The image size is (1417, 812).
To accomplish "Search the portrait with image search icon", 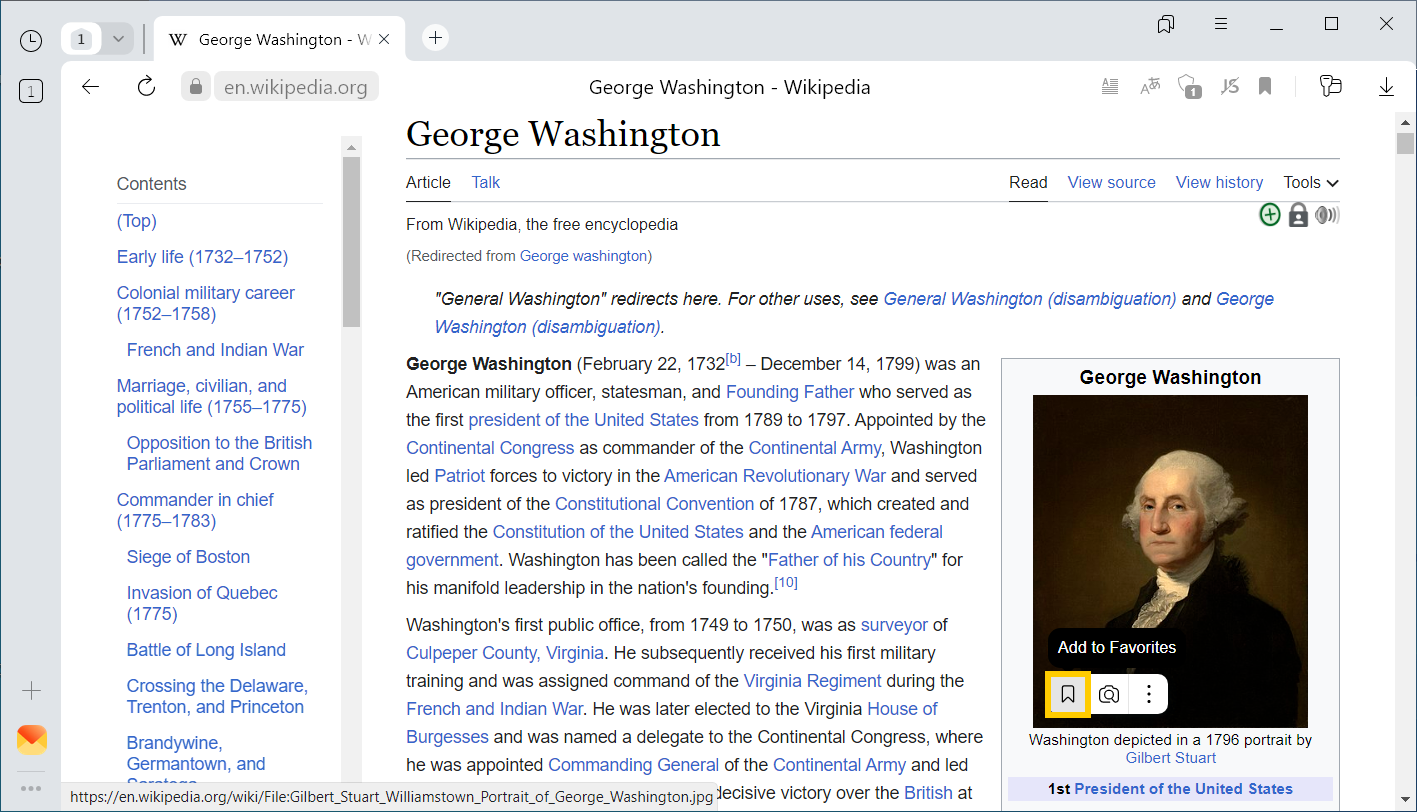I will tap(1108, 694).
